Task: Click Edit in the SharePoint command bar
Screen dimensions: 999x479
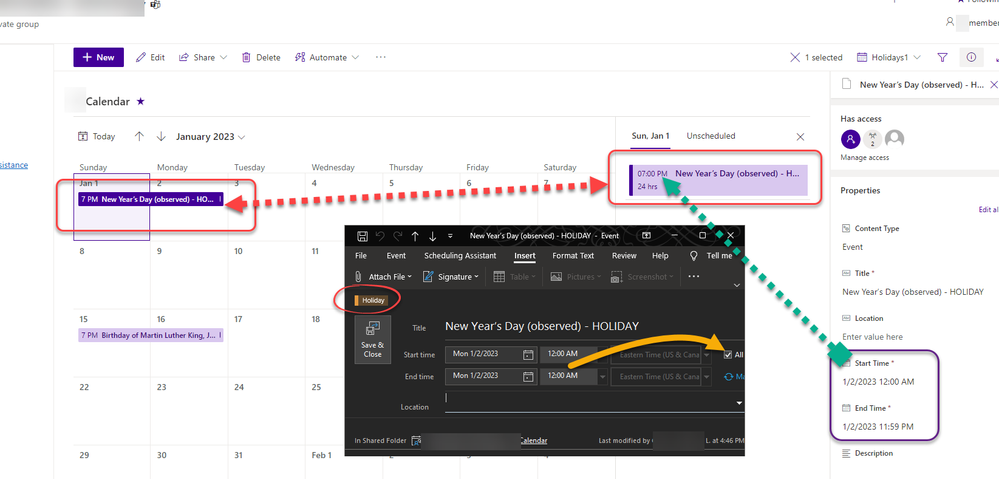Action: pos(151,57)
